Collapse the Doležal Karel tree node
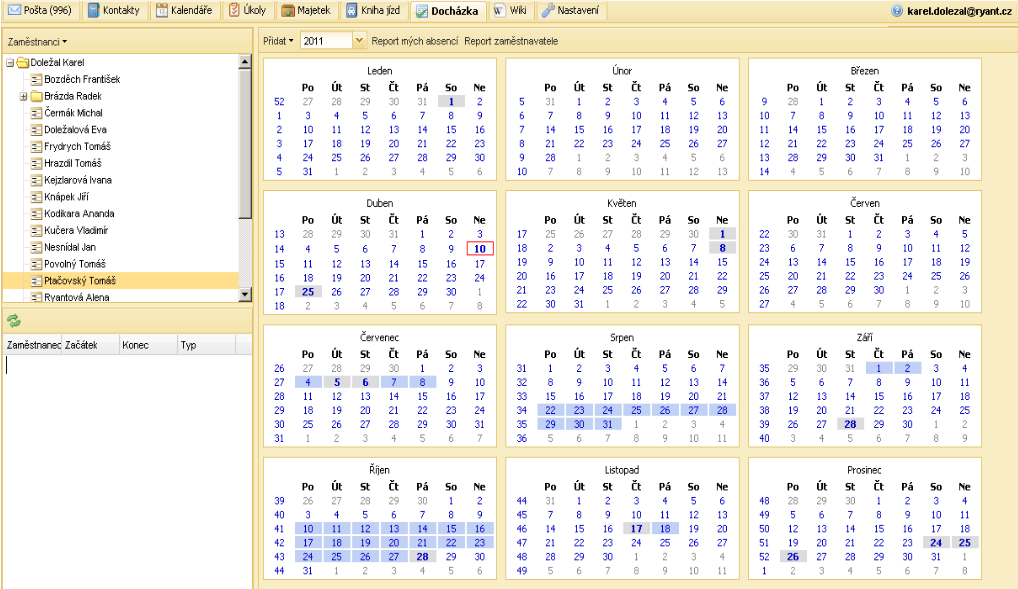 (10, 63)
